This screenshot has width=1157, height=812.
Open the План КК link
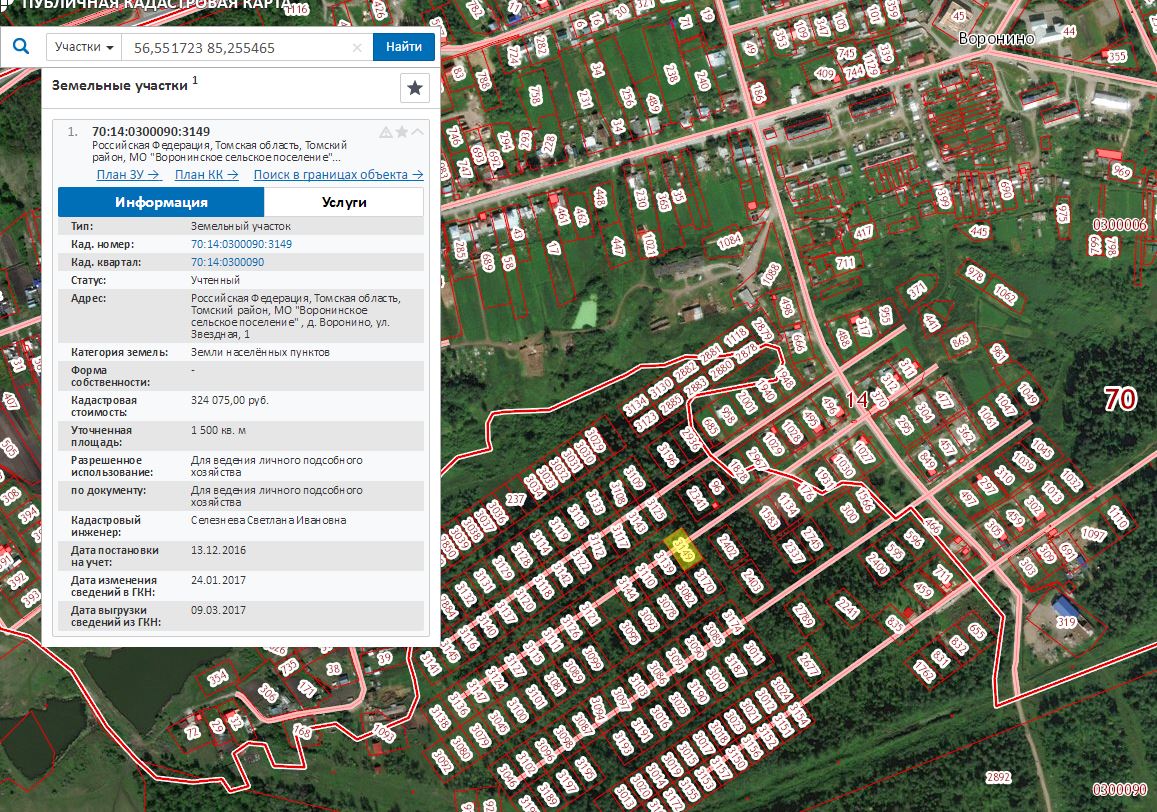pos(207,174)
